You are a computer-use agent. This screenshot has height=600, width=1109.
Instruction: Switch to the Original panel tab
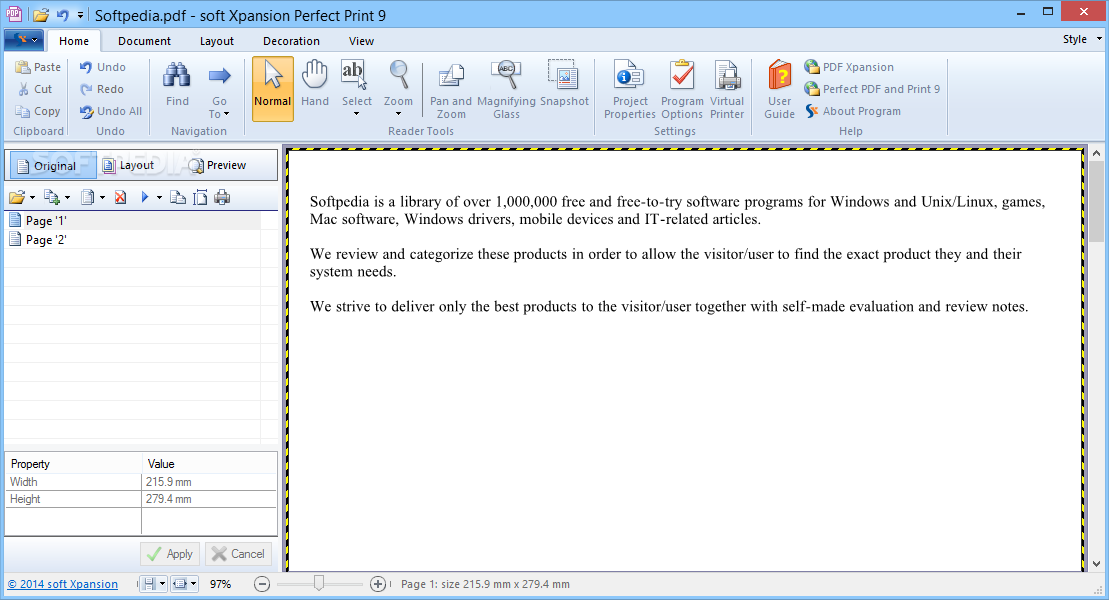point(53,166)
